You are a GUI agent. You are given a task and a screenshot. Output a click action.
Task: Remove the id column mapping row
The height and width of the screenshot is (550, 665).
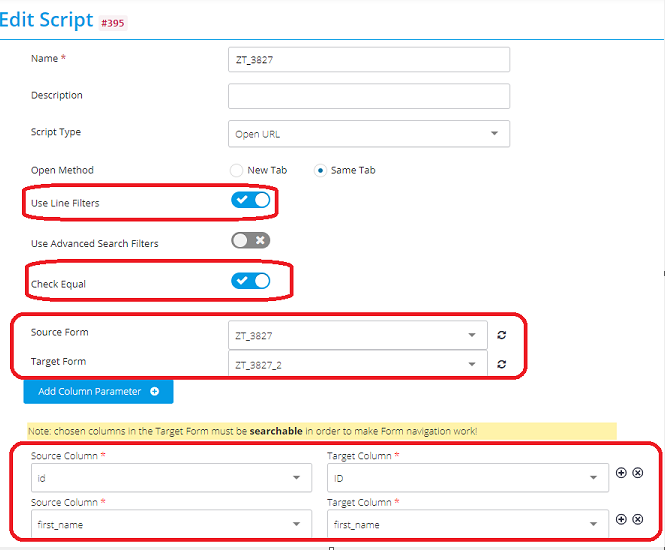[637, 473]
